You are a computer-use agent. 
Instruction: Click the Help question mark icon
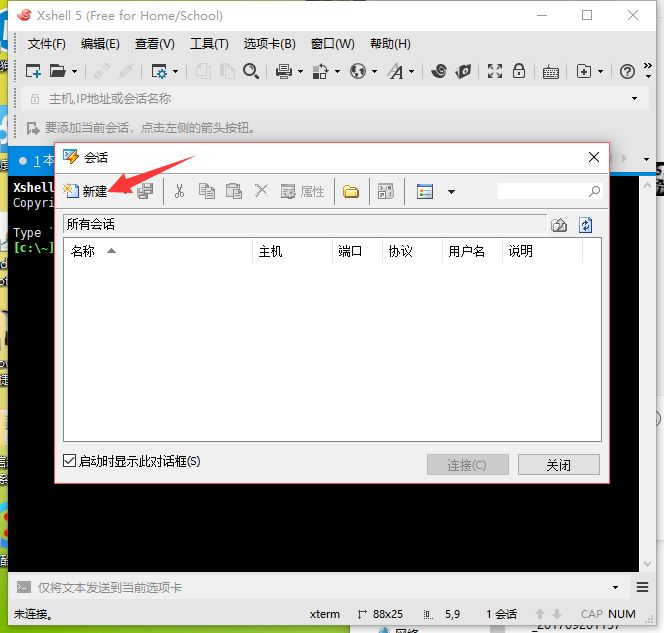tap(627, 72)
